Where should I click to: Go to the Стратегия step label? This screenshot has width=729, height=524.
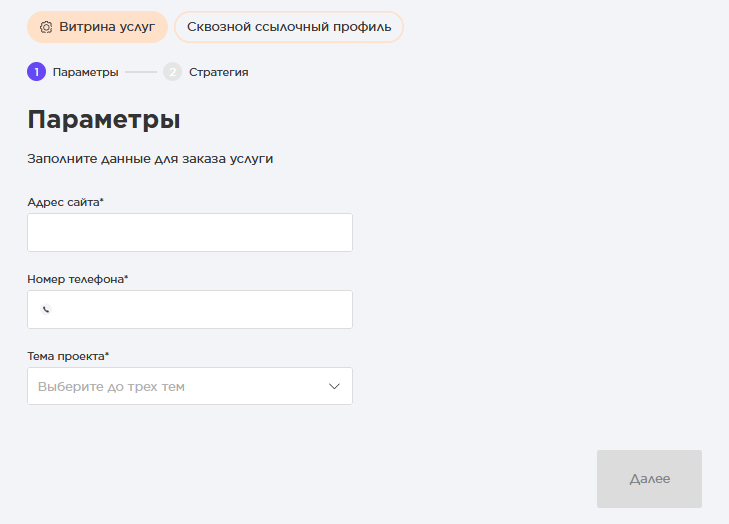pos(218,72)
